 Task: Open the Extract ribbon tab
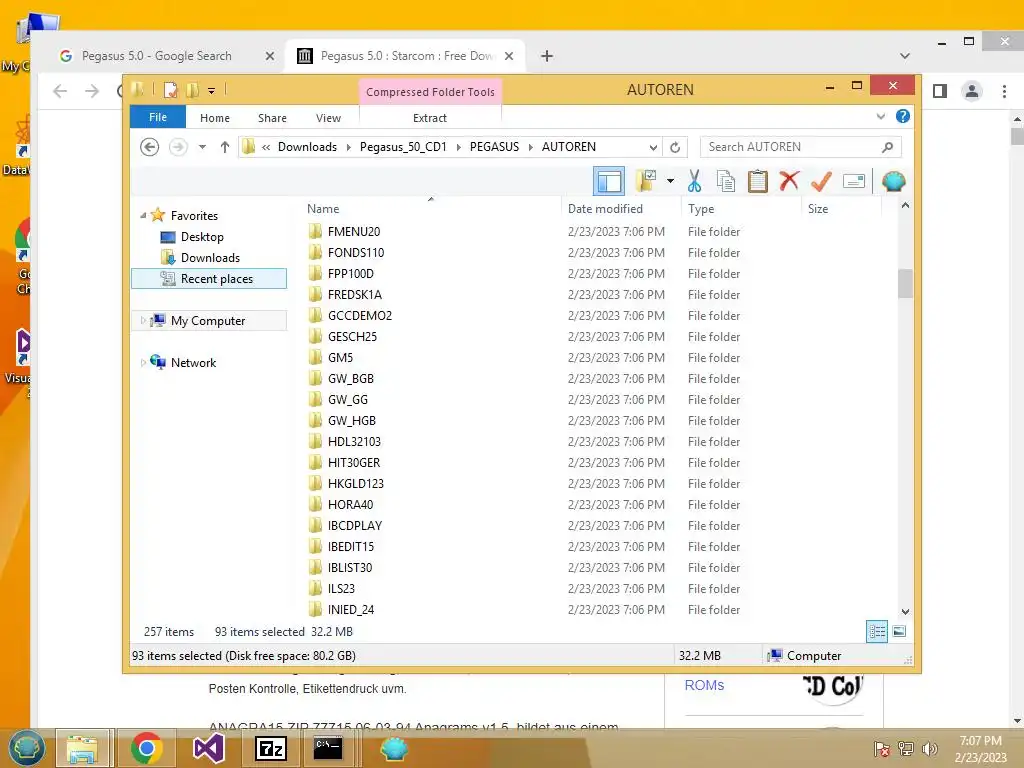[430, 118]
